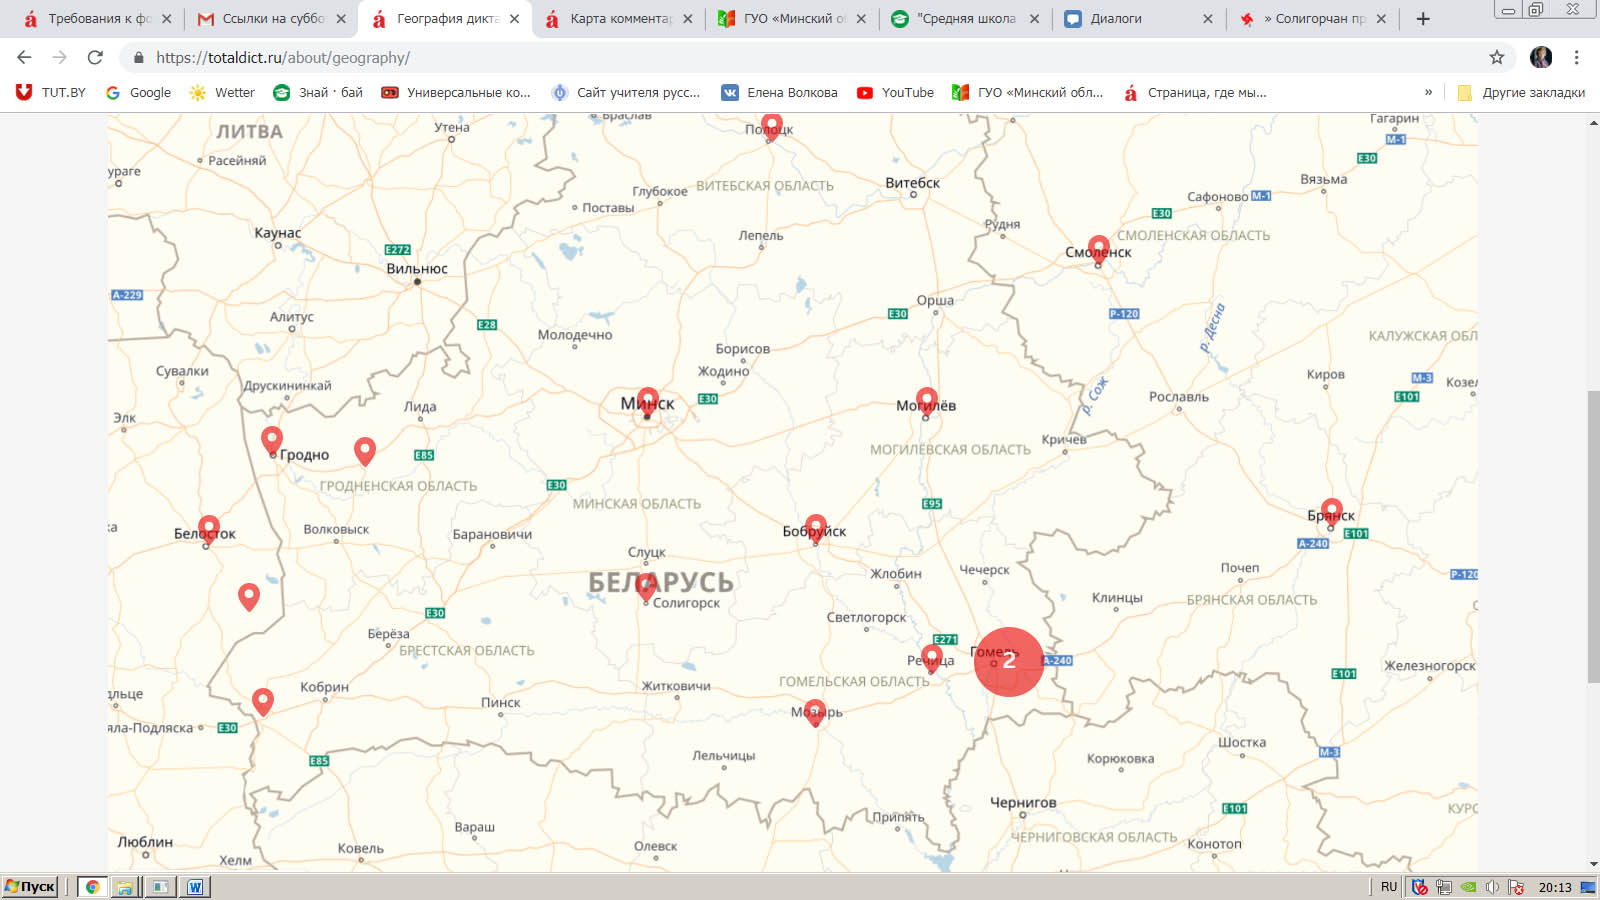Screen dimensions: 1600x900
Task: Select the Bryansk location pin
Action: pos(1332,511)
